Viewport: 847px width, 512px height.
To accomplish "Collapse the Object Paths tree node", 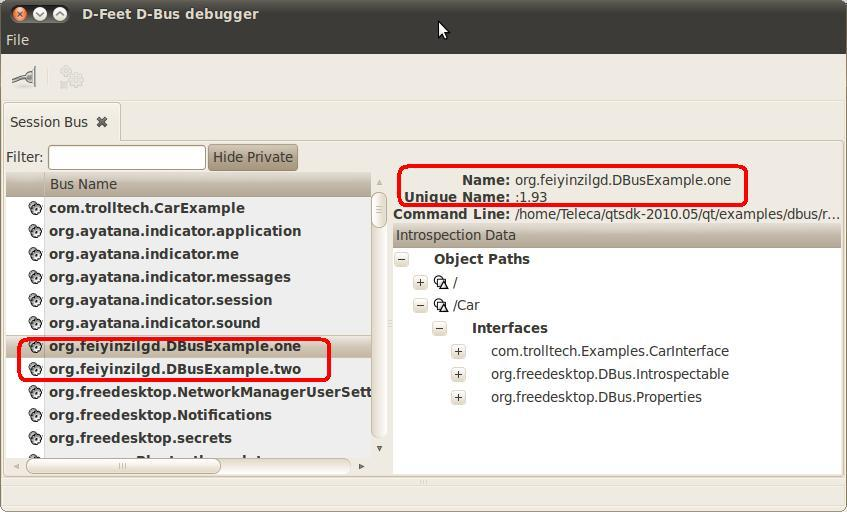I will [x=401, y=259].
